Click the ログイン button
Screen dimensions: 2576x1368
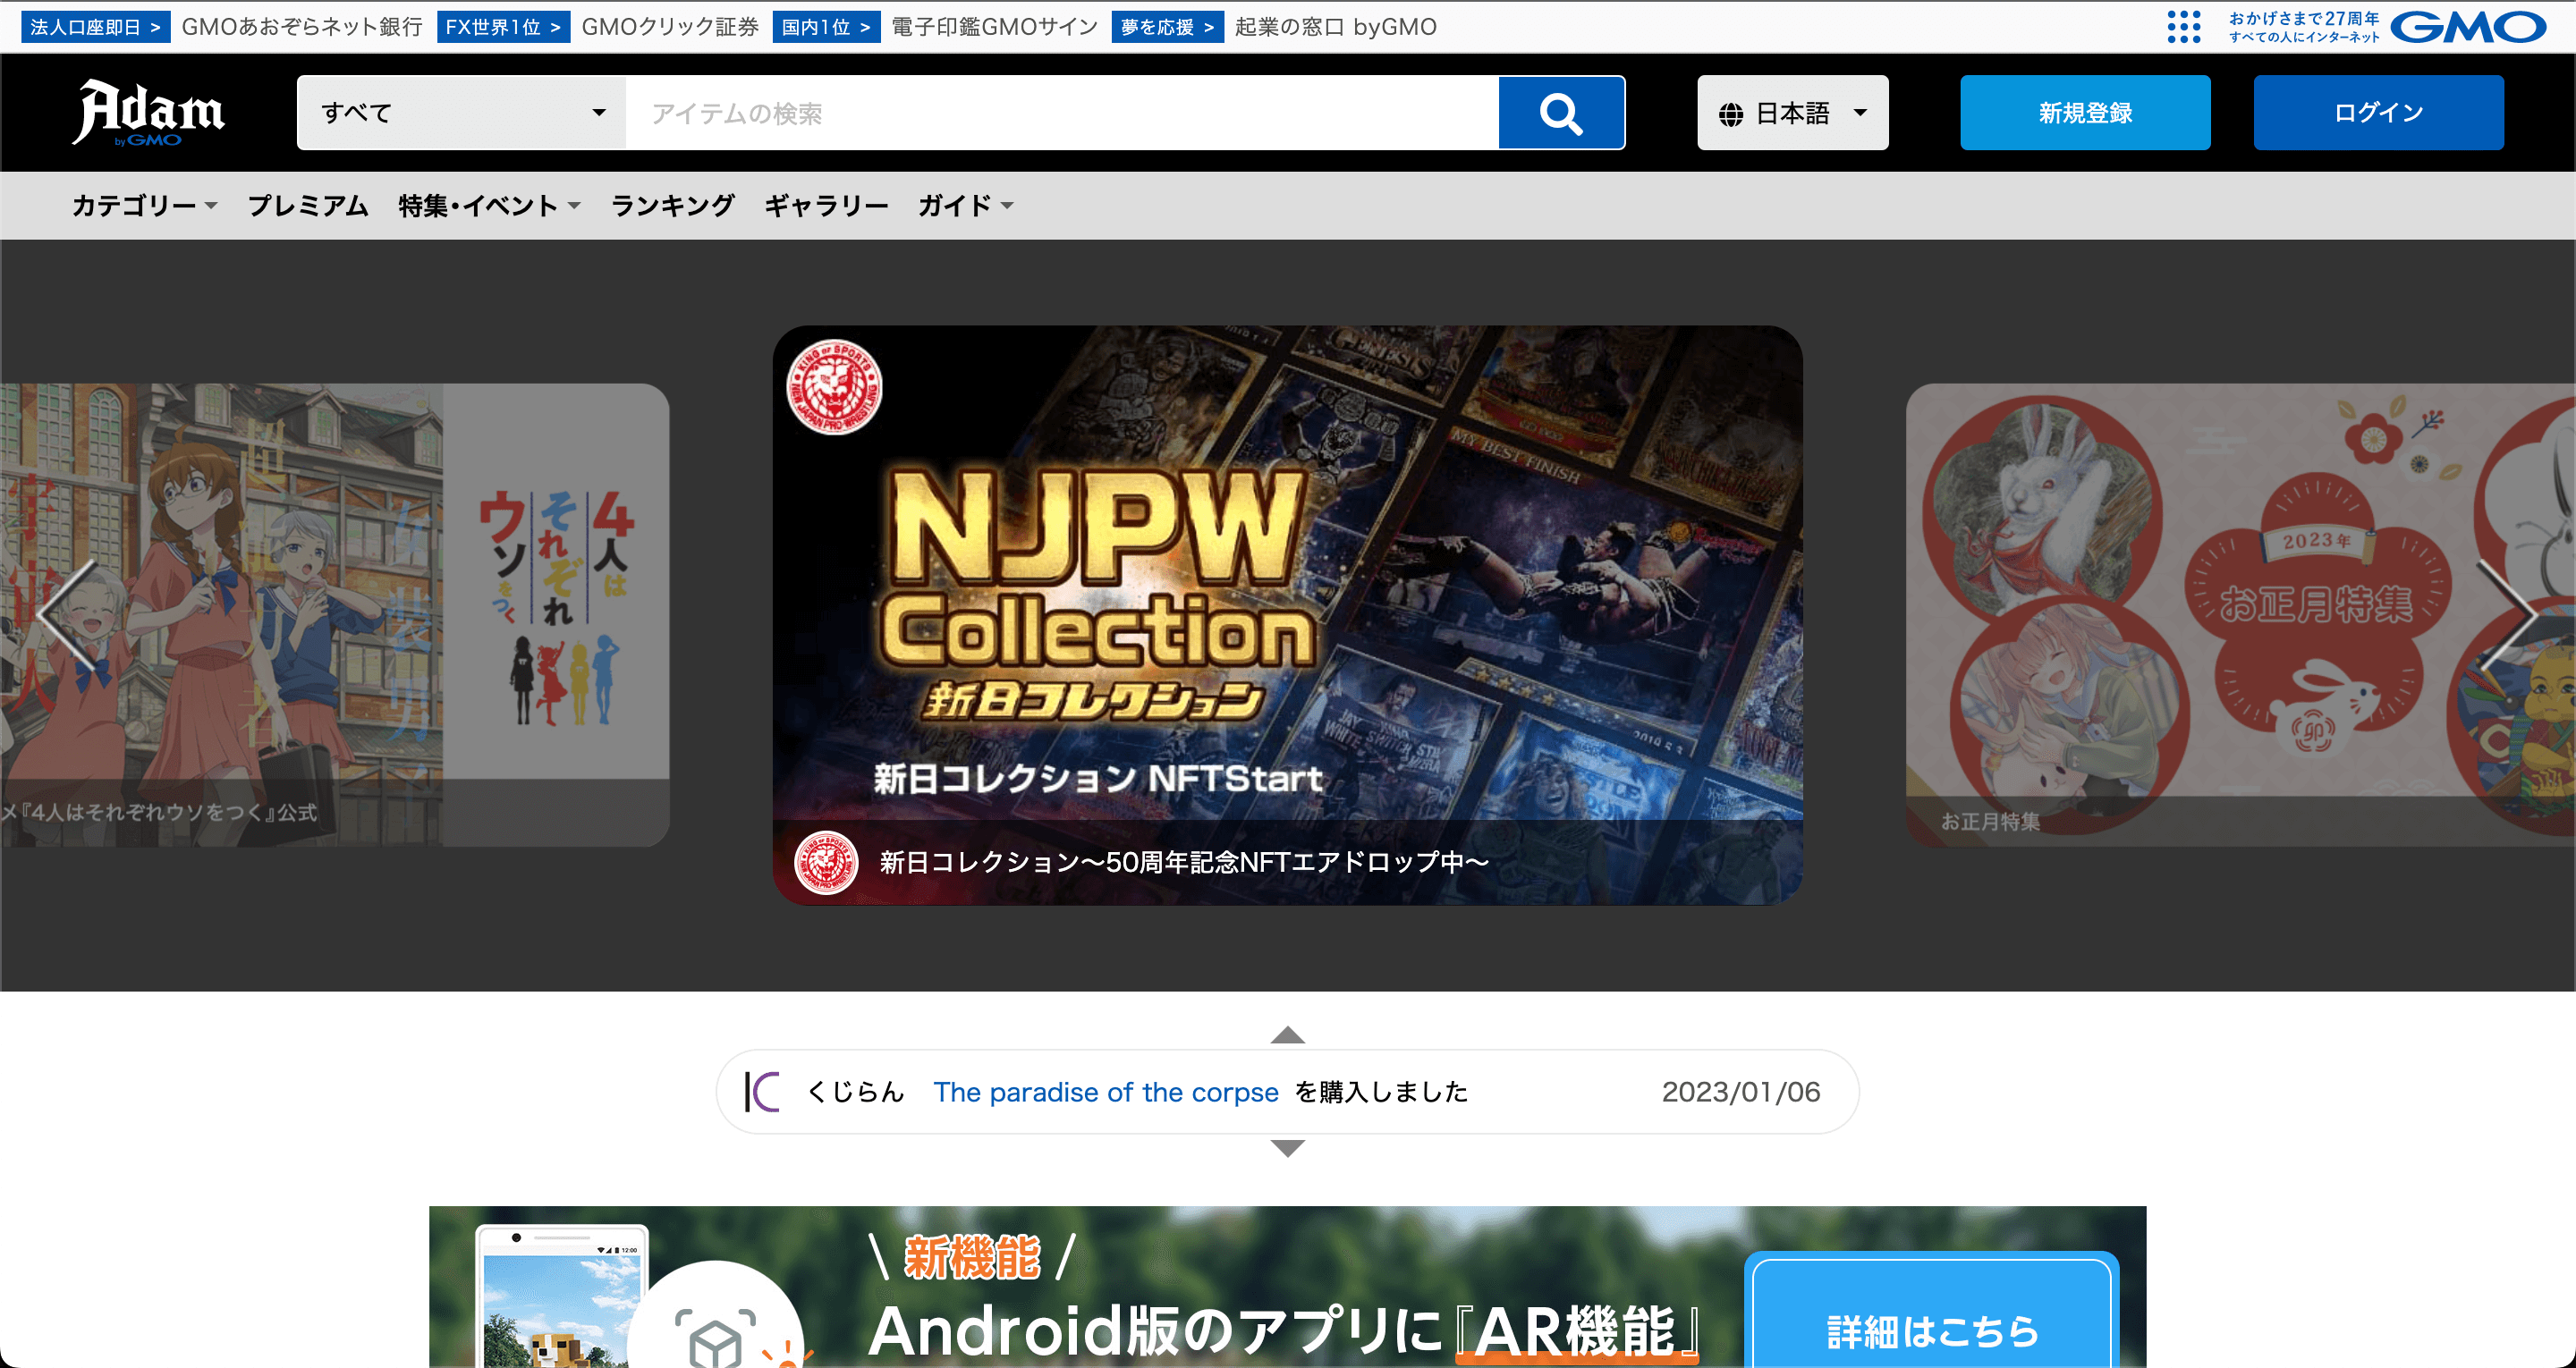pyautogui.click(x=2378, y=113)
